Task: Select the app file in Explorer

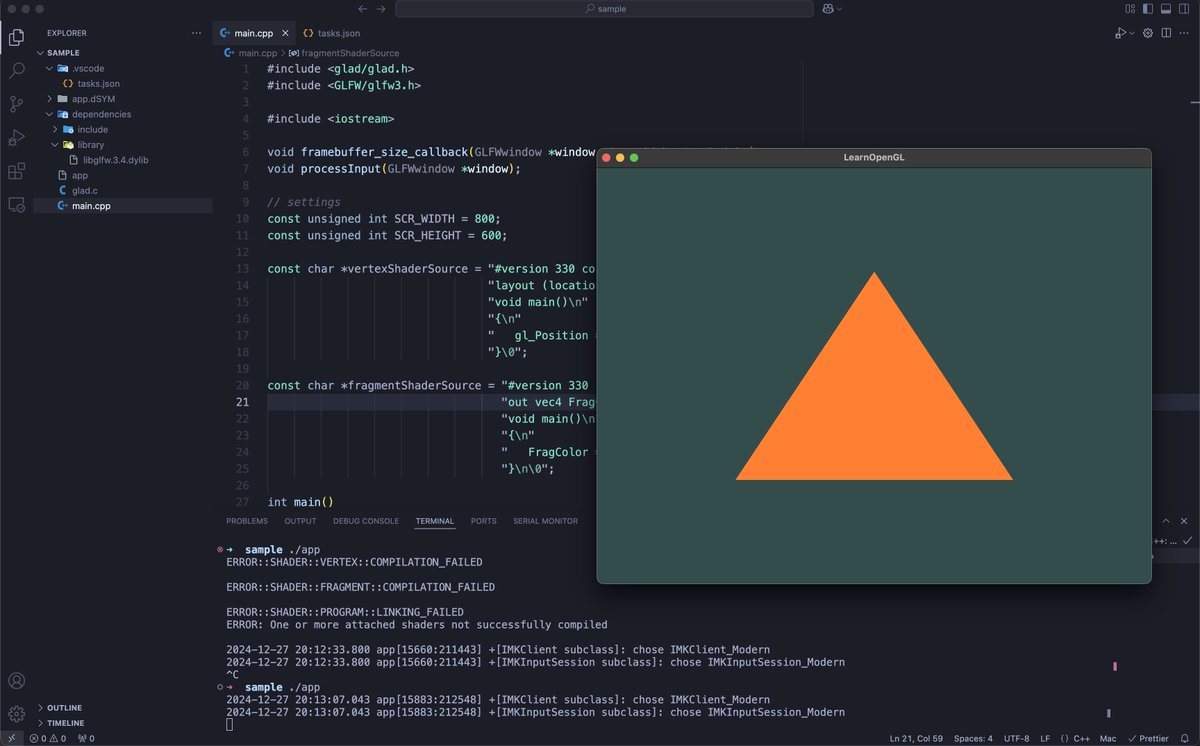Action: 123,175
